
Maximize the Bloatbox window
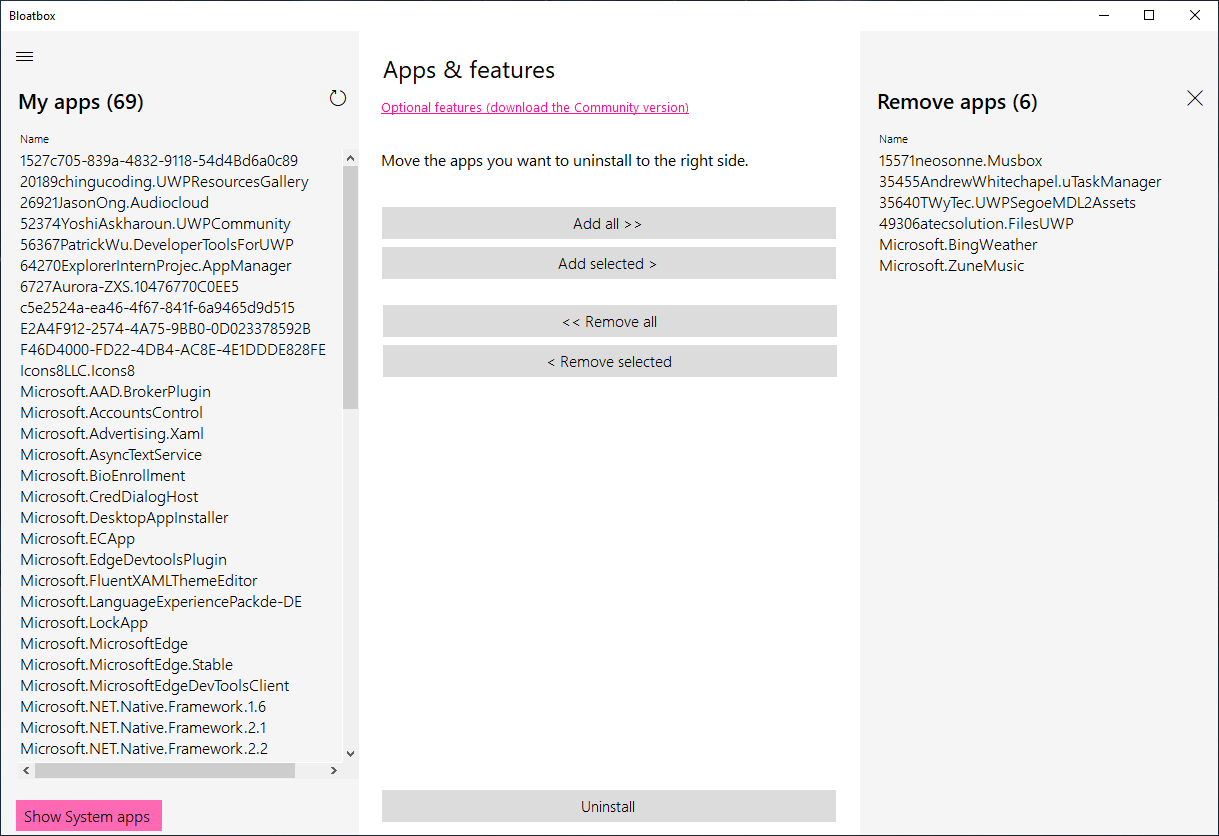pyautogui.click(x=1149, y=15)
